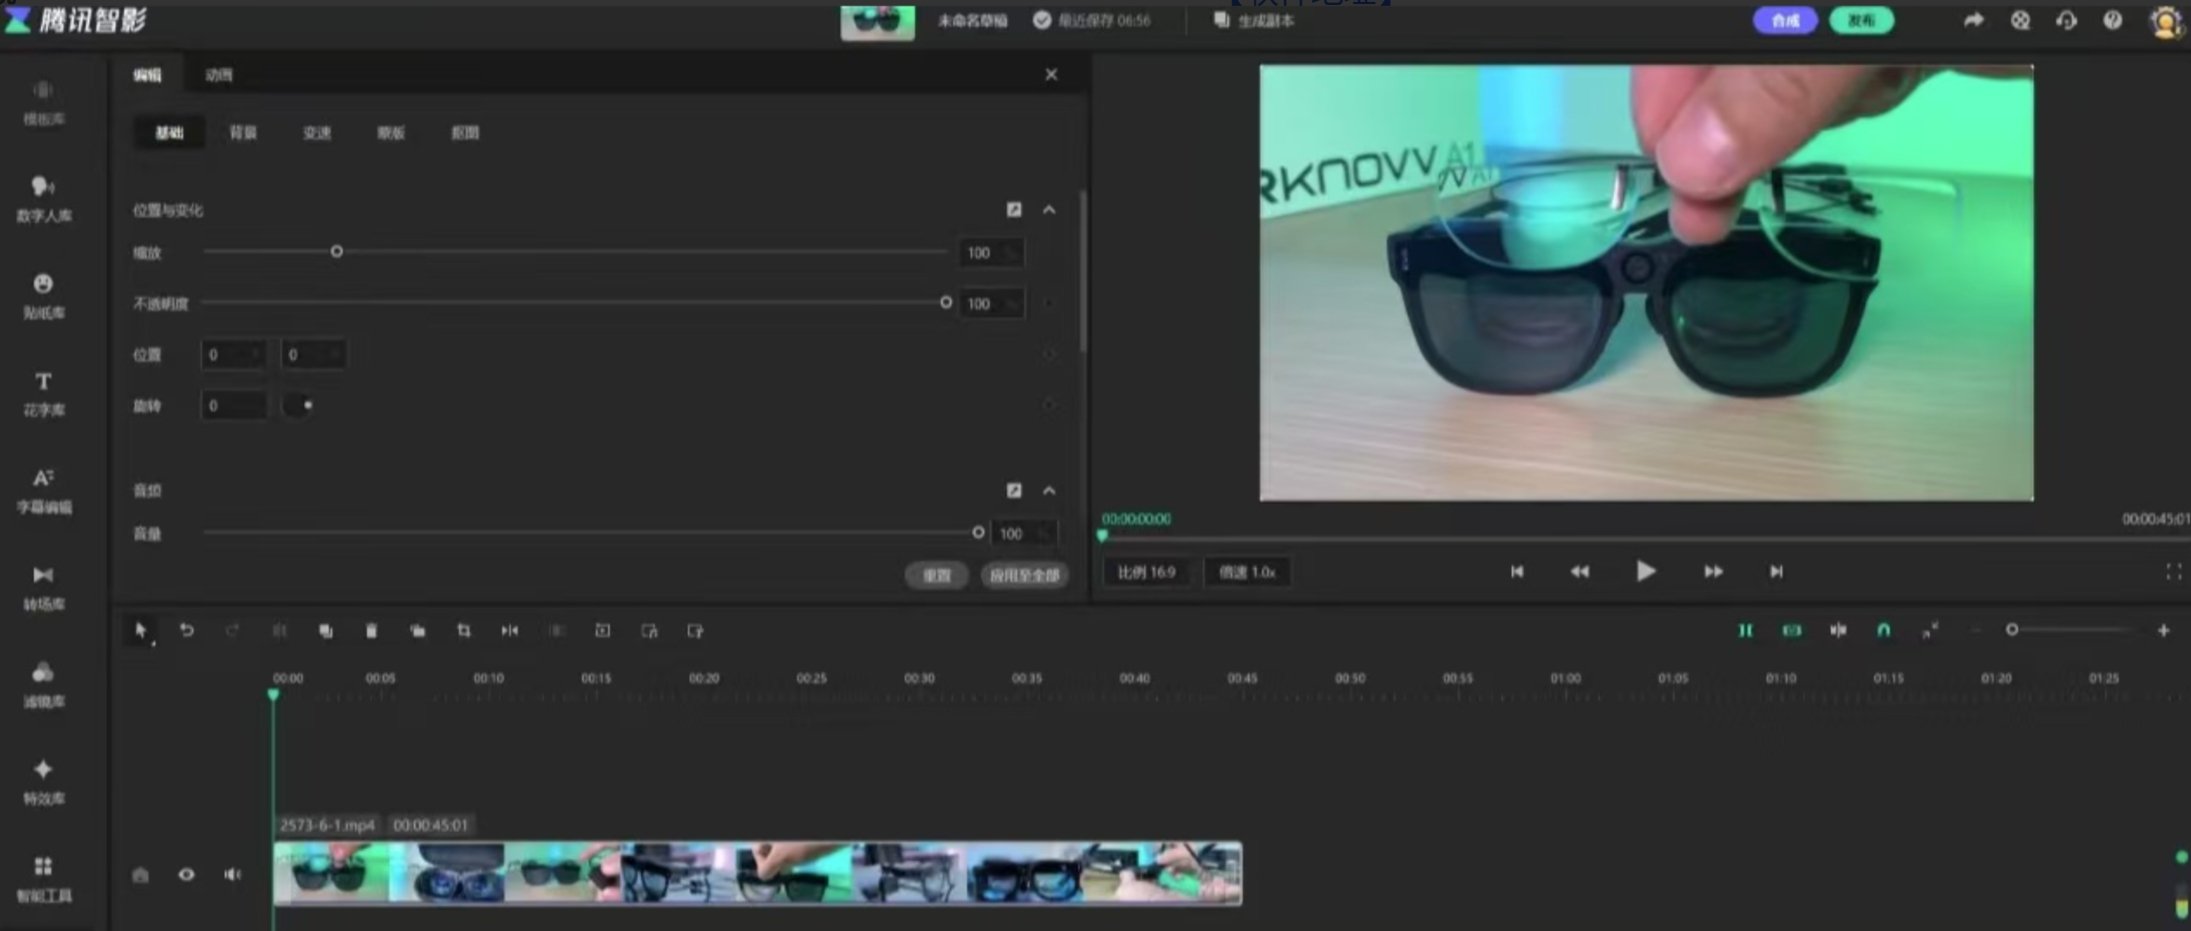
Task: Click the delete clip trash icon
Action: pyautogui.click(x=371, y=630)
